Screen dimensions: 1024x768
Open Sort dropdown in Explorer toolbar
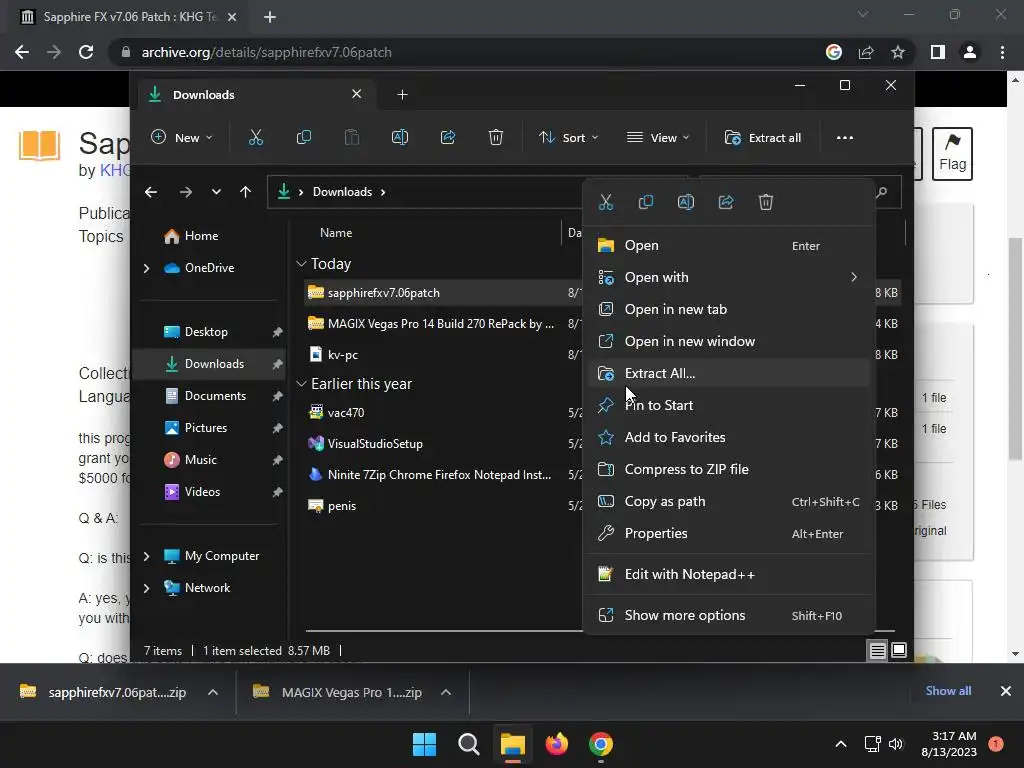(568, 138)
